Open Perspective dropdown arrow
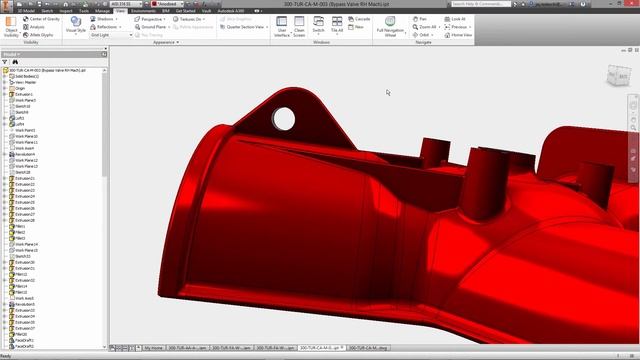 pos(164,19)
